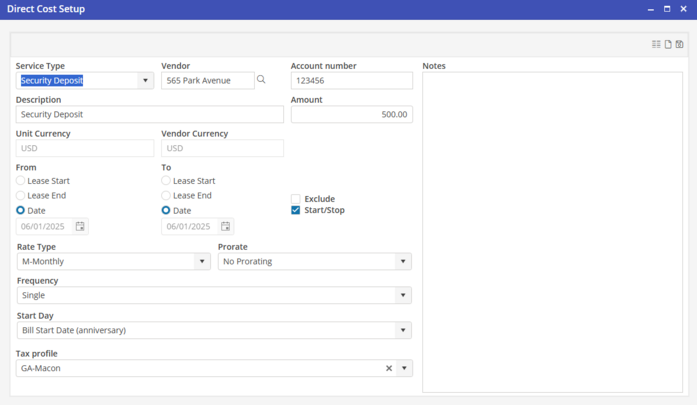697x405 pixels.
Task: Click the save disk icon
Action: pyautogui.click(x=680, y=44)
